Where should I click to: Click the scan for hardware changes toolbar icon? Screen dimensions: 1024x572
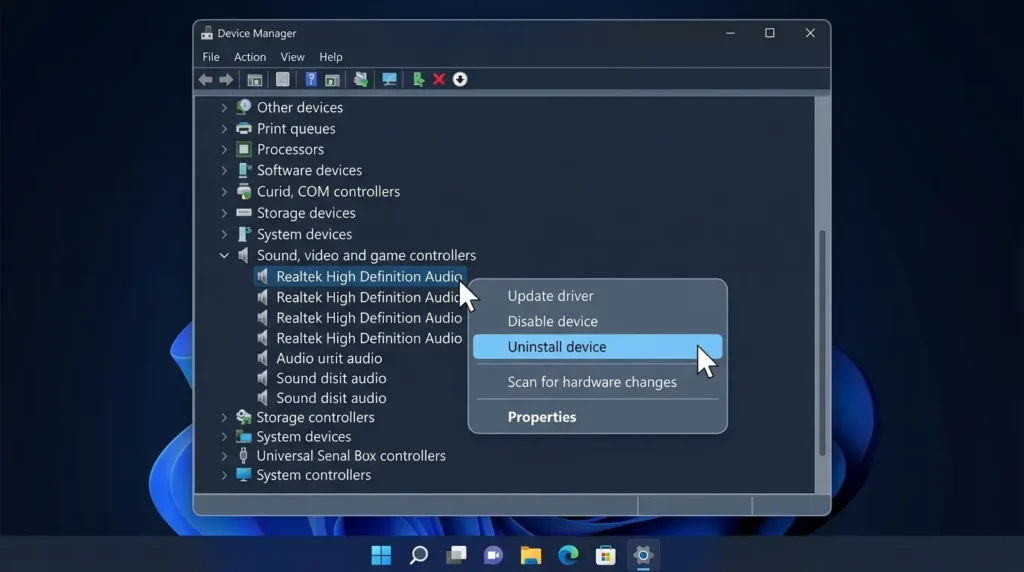pos(360,80)
